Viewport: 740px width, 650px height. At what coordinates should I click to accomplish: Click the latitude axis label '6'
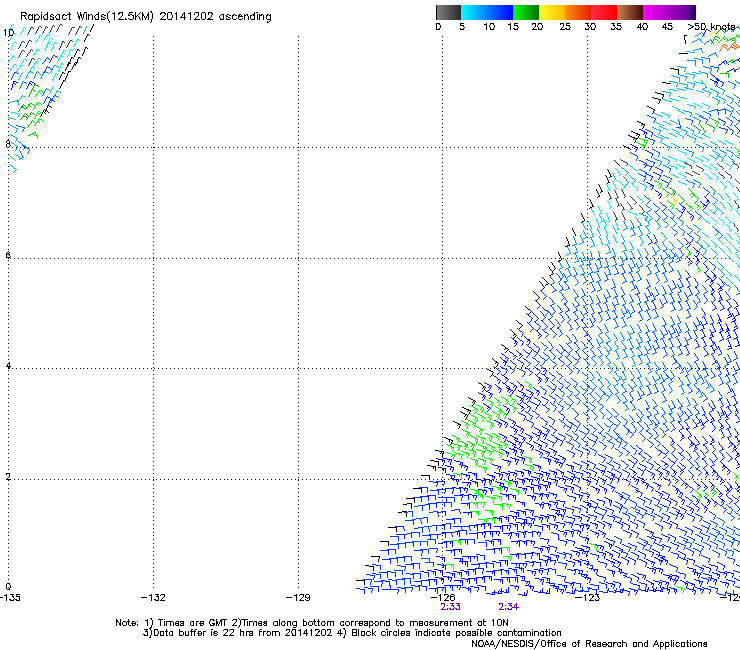8,255
